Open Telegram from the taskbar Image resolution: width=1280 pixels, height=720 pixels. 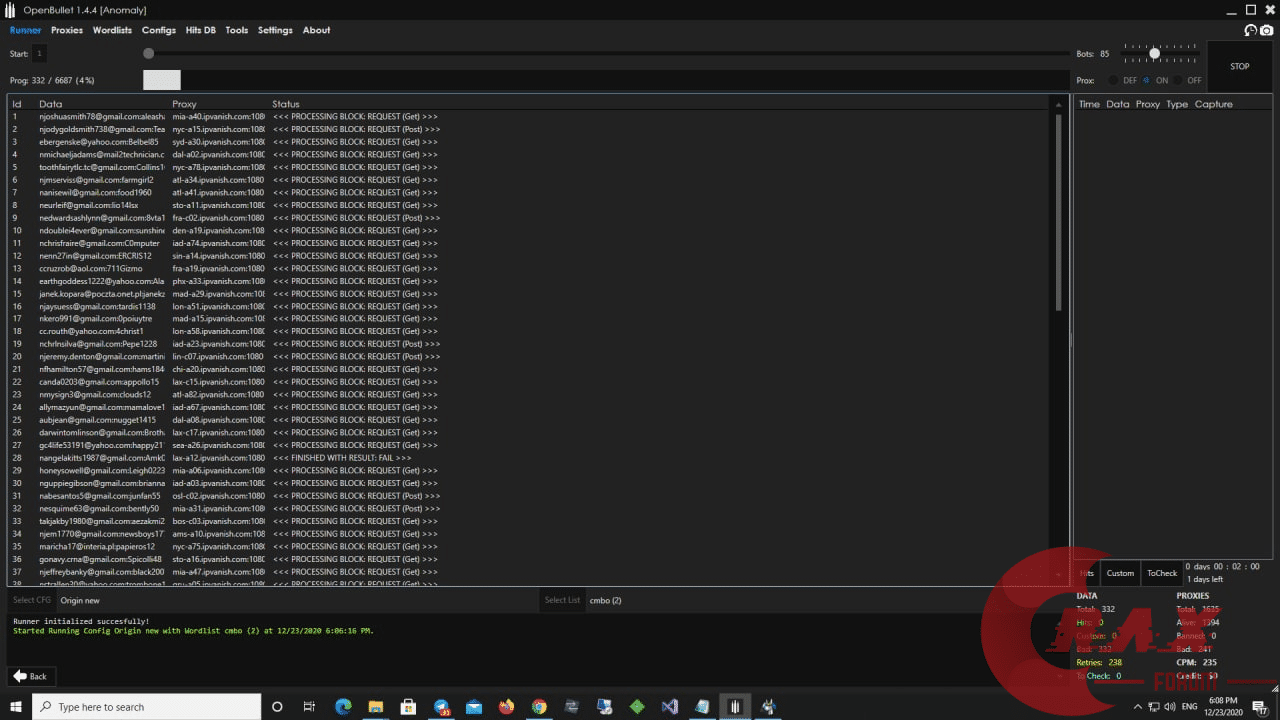click(x=441, y=707)
